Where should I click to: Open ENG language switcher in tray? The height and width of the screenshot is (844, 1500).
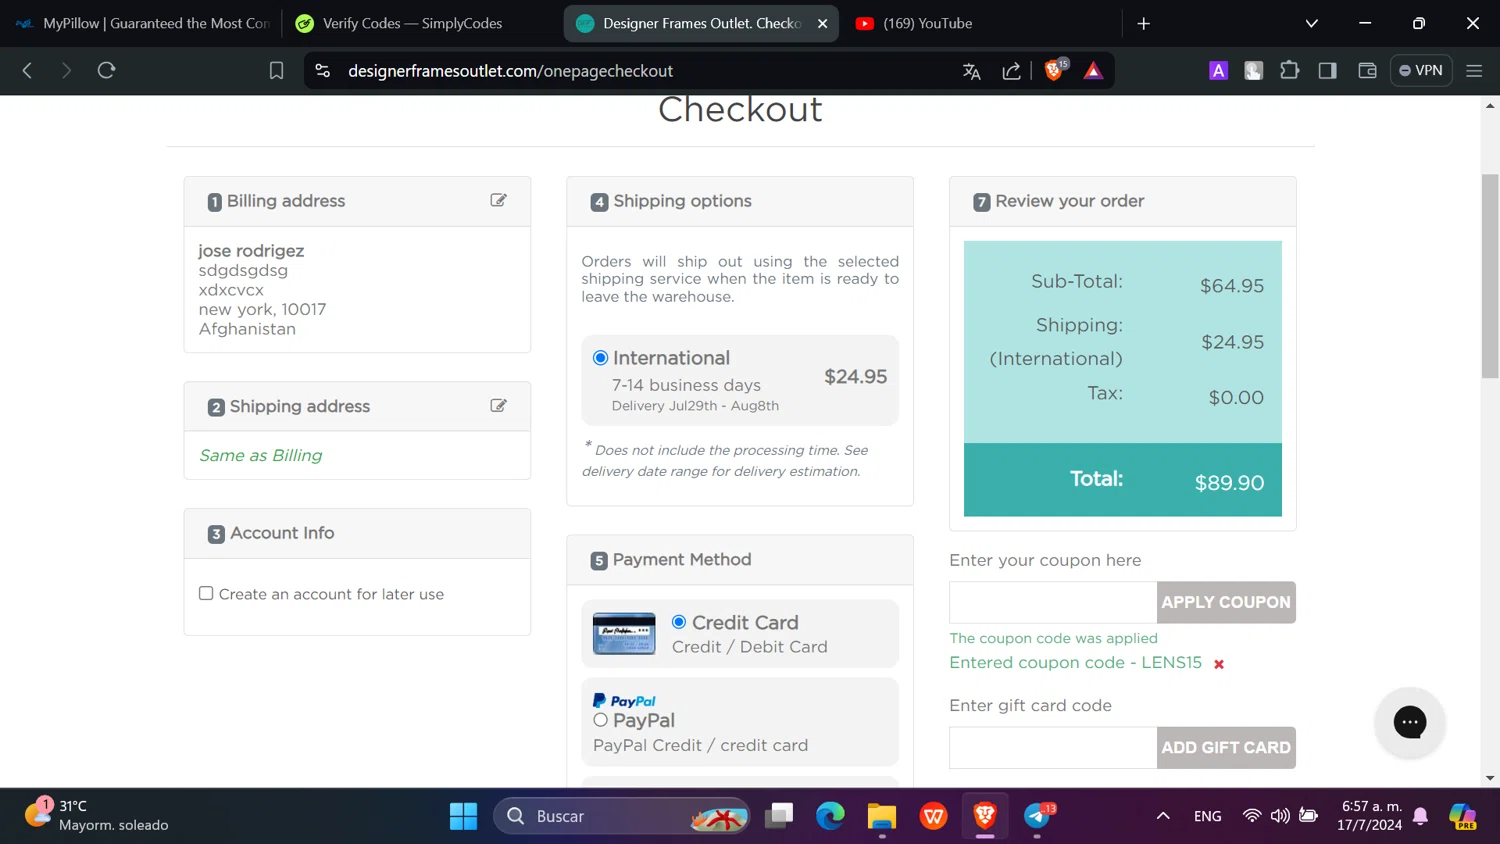[x=1207, y=816]
